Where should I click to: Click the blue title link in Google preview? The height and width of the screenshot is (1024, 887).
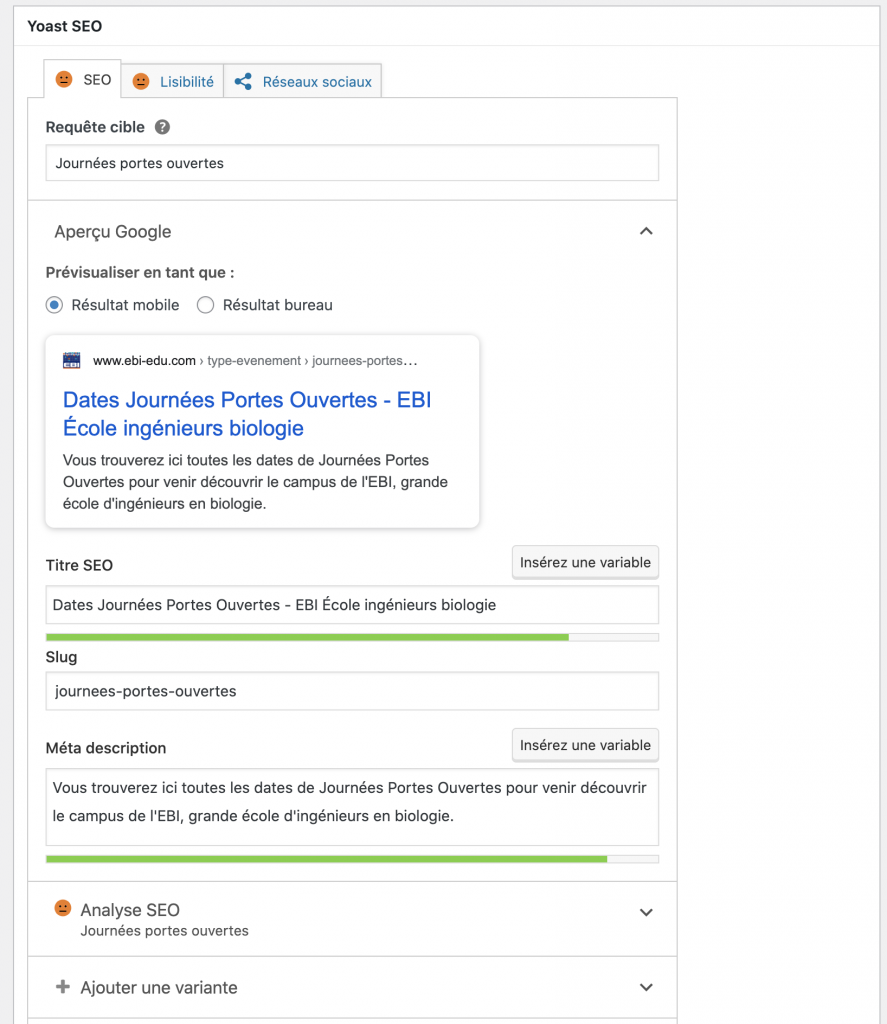[247, 414]
